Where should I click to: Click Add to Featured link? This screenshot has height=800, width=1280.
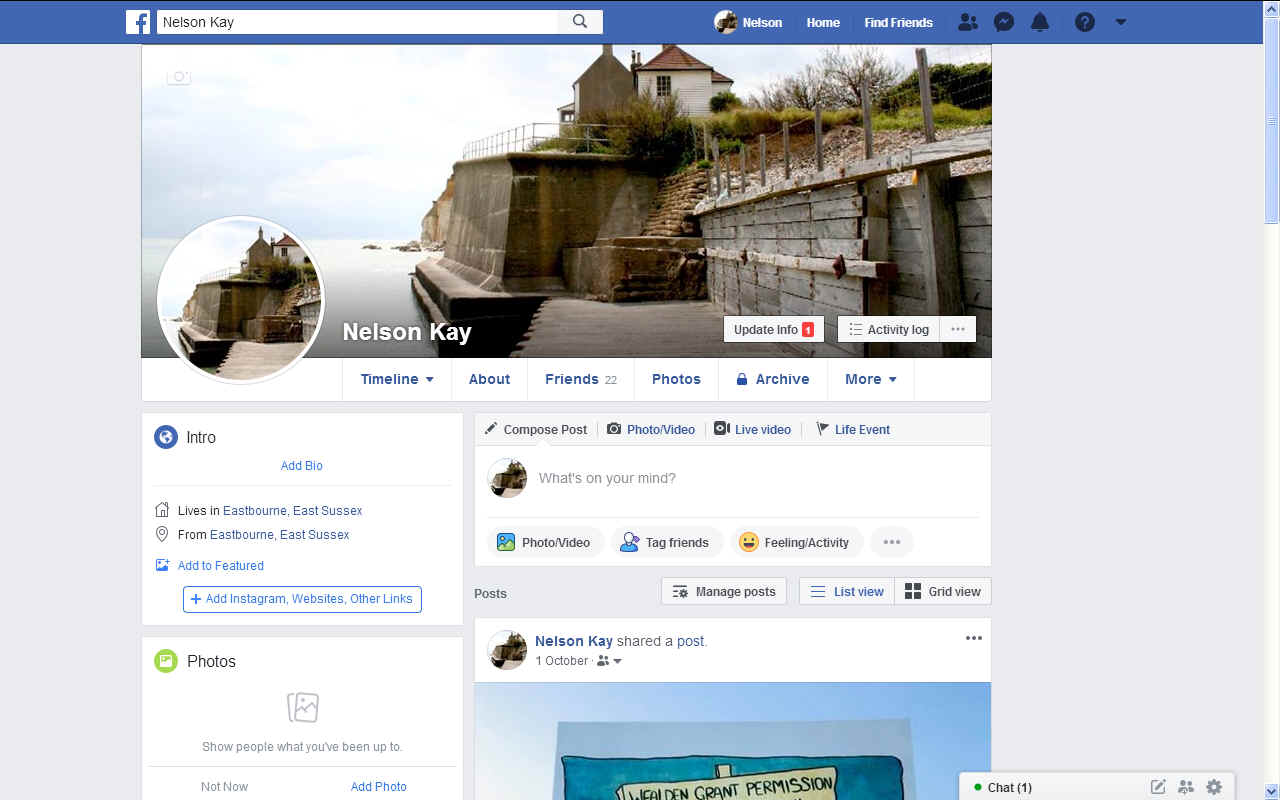point(221,566)
